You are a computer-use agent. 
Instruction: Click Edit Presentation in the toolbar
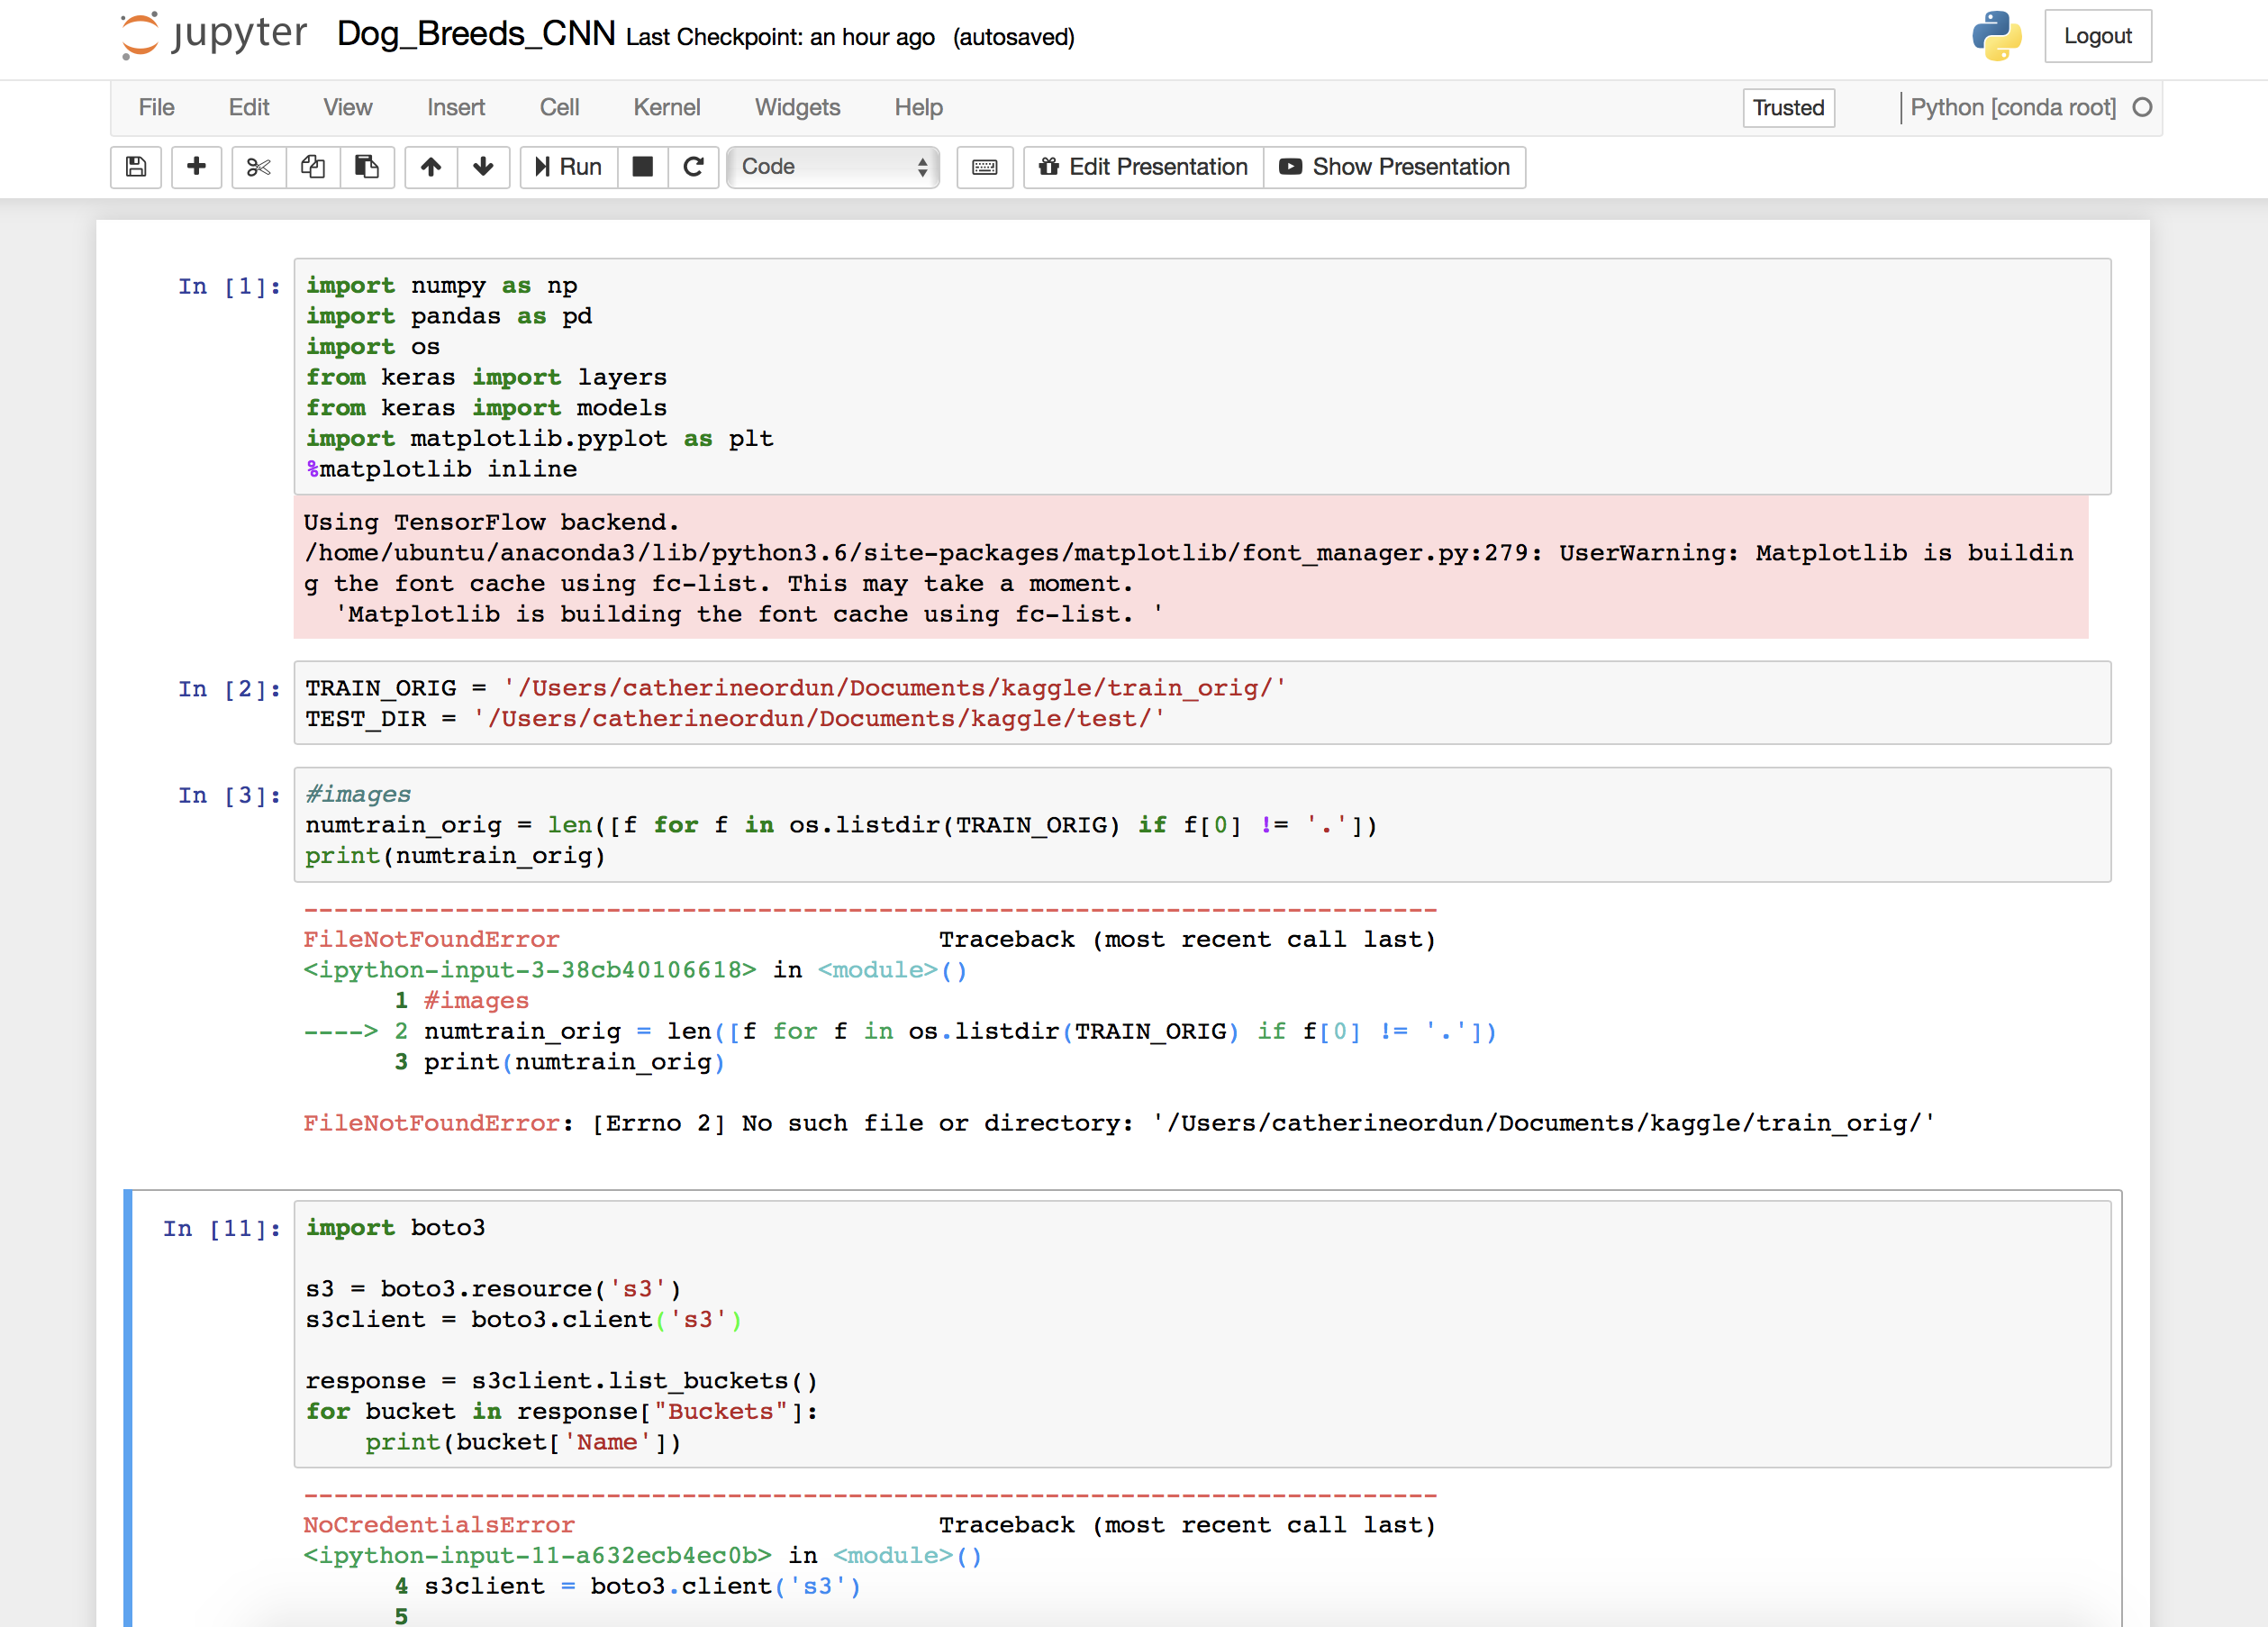1143,167
